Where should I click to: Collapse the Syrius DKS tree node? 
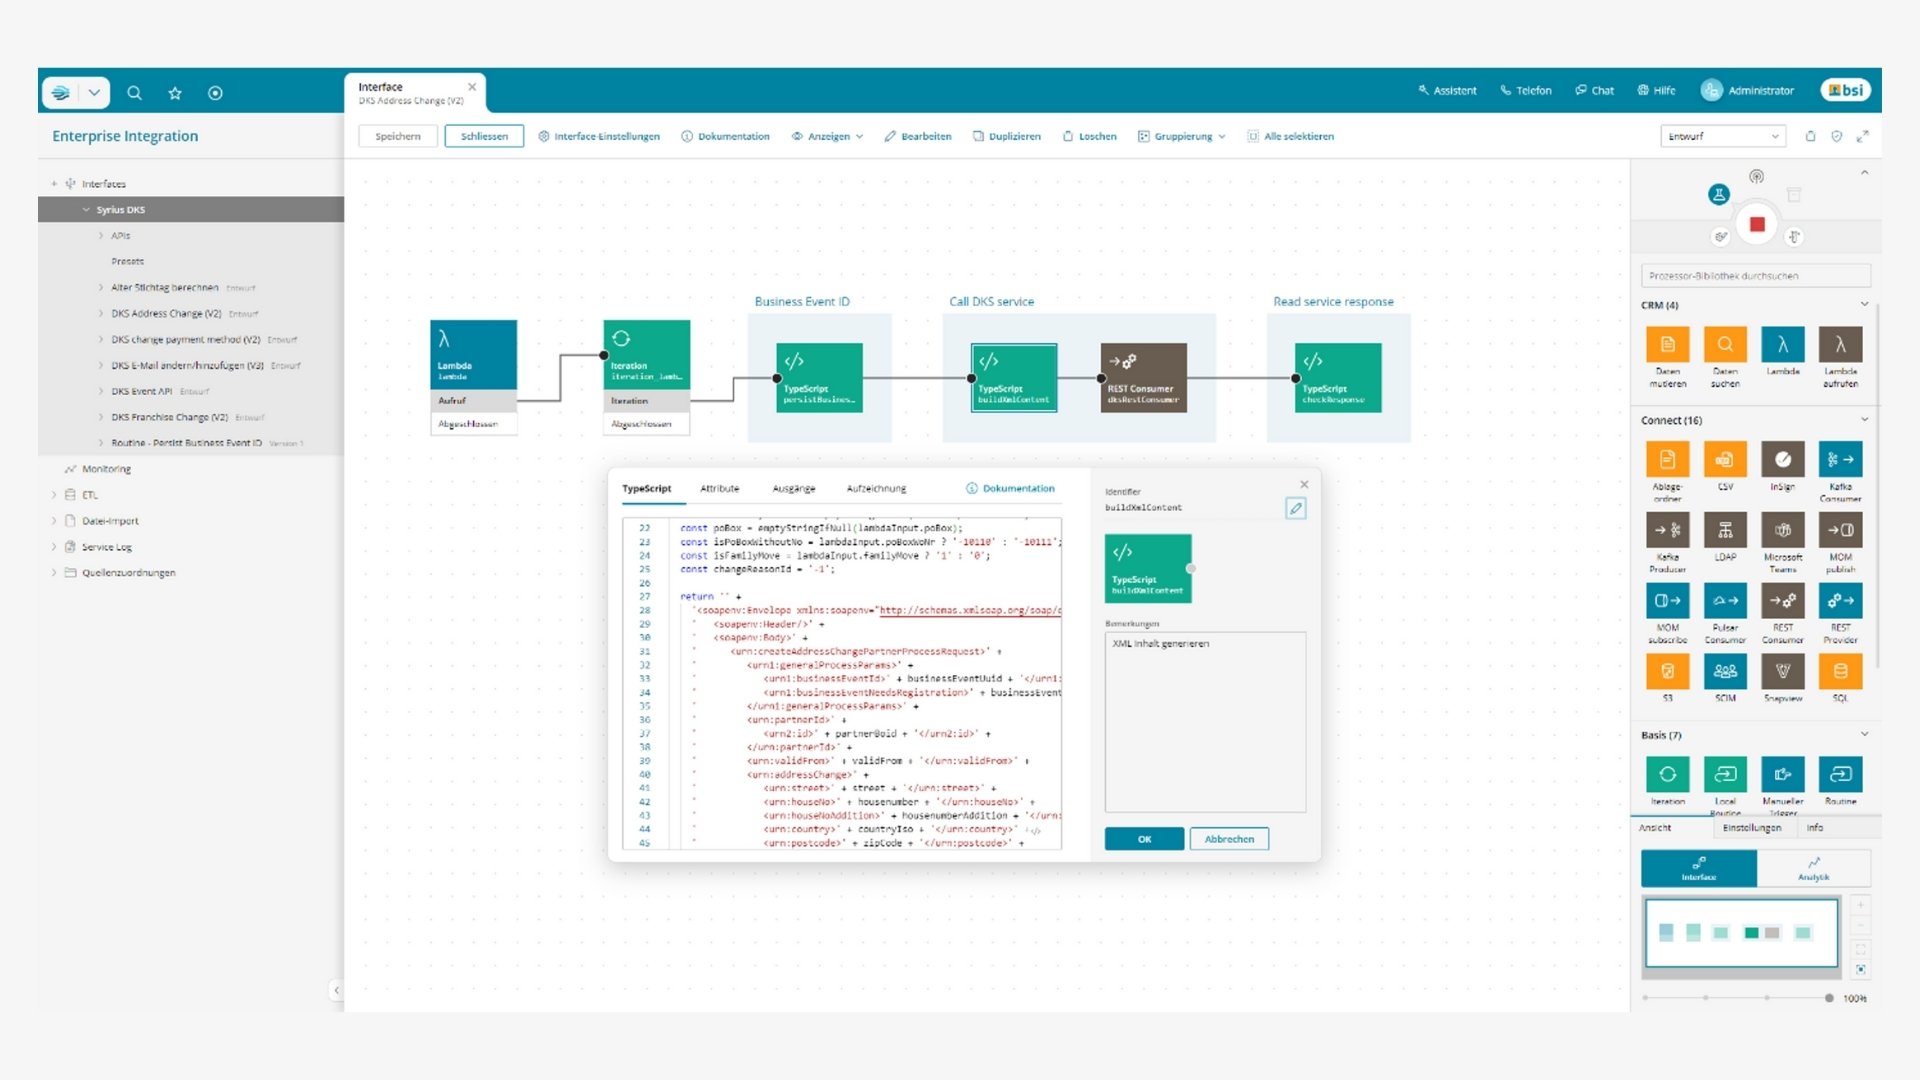[86, 210]
